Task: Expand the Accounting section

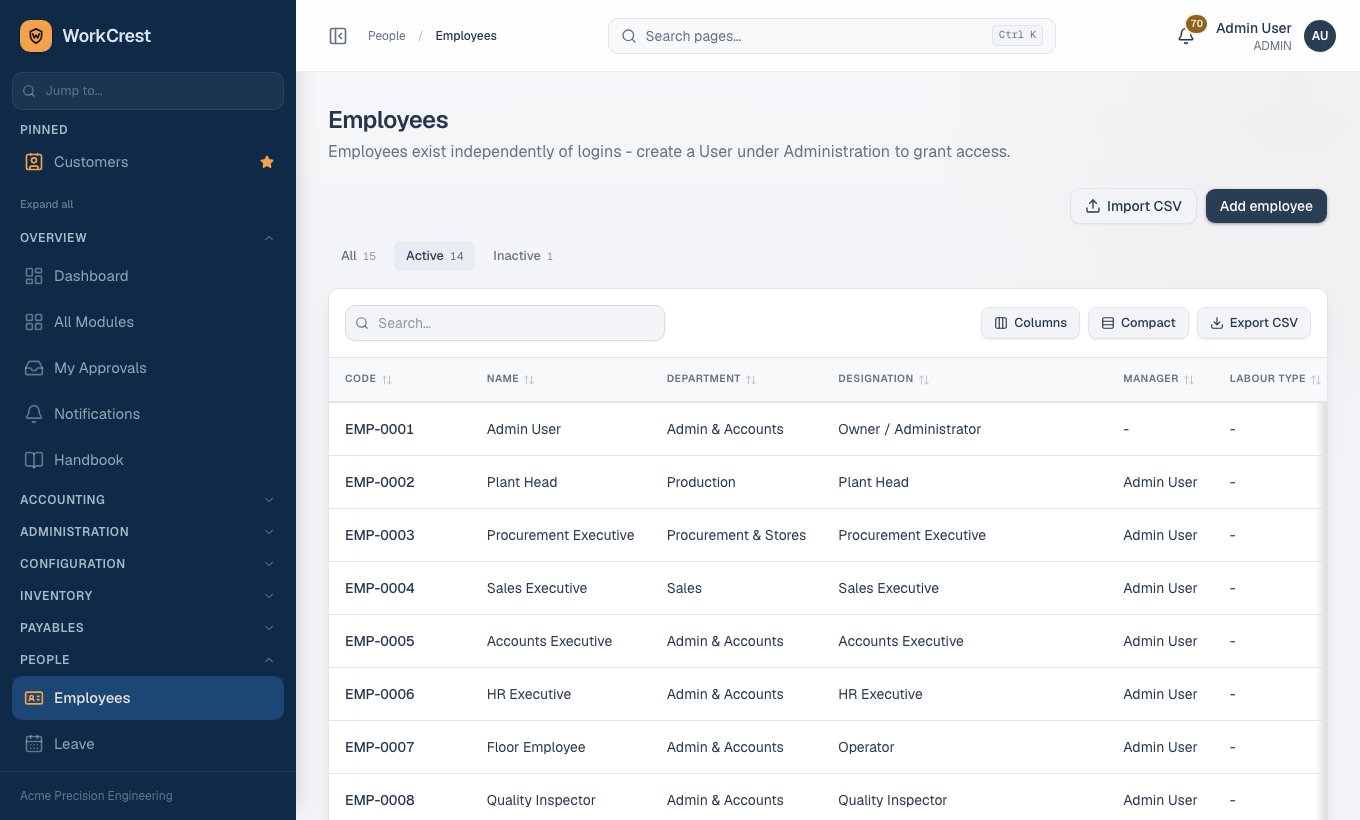Action: point(148,500)
